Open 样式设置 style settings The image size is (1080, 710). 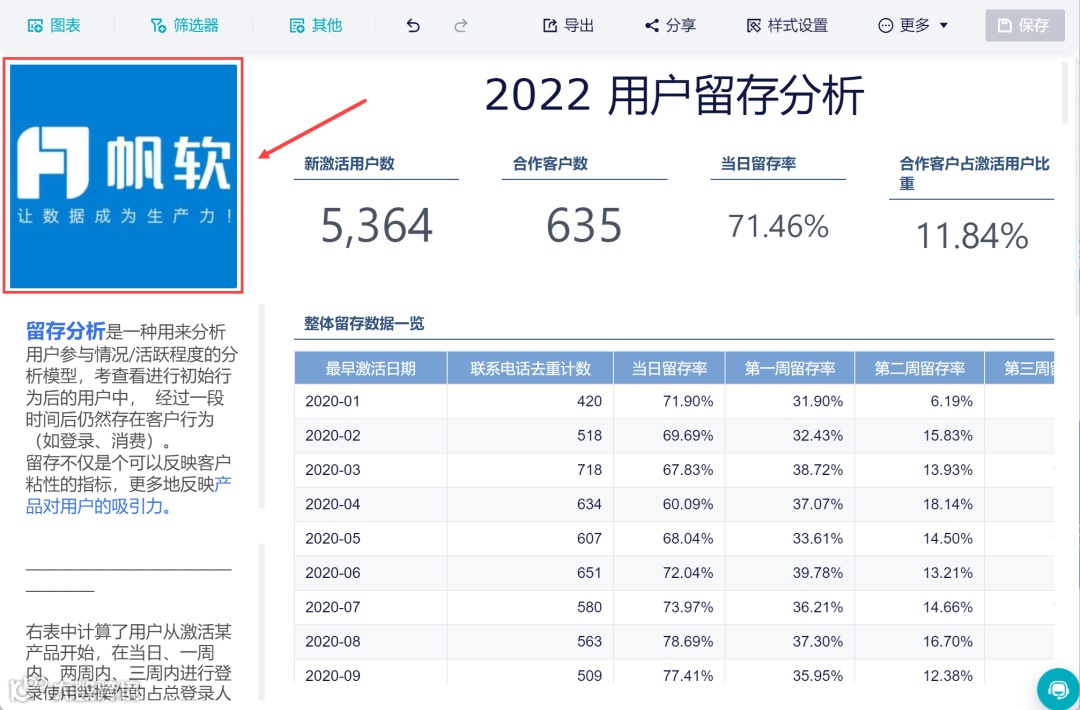pyautogui.click(x=787, y=25)
